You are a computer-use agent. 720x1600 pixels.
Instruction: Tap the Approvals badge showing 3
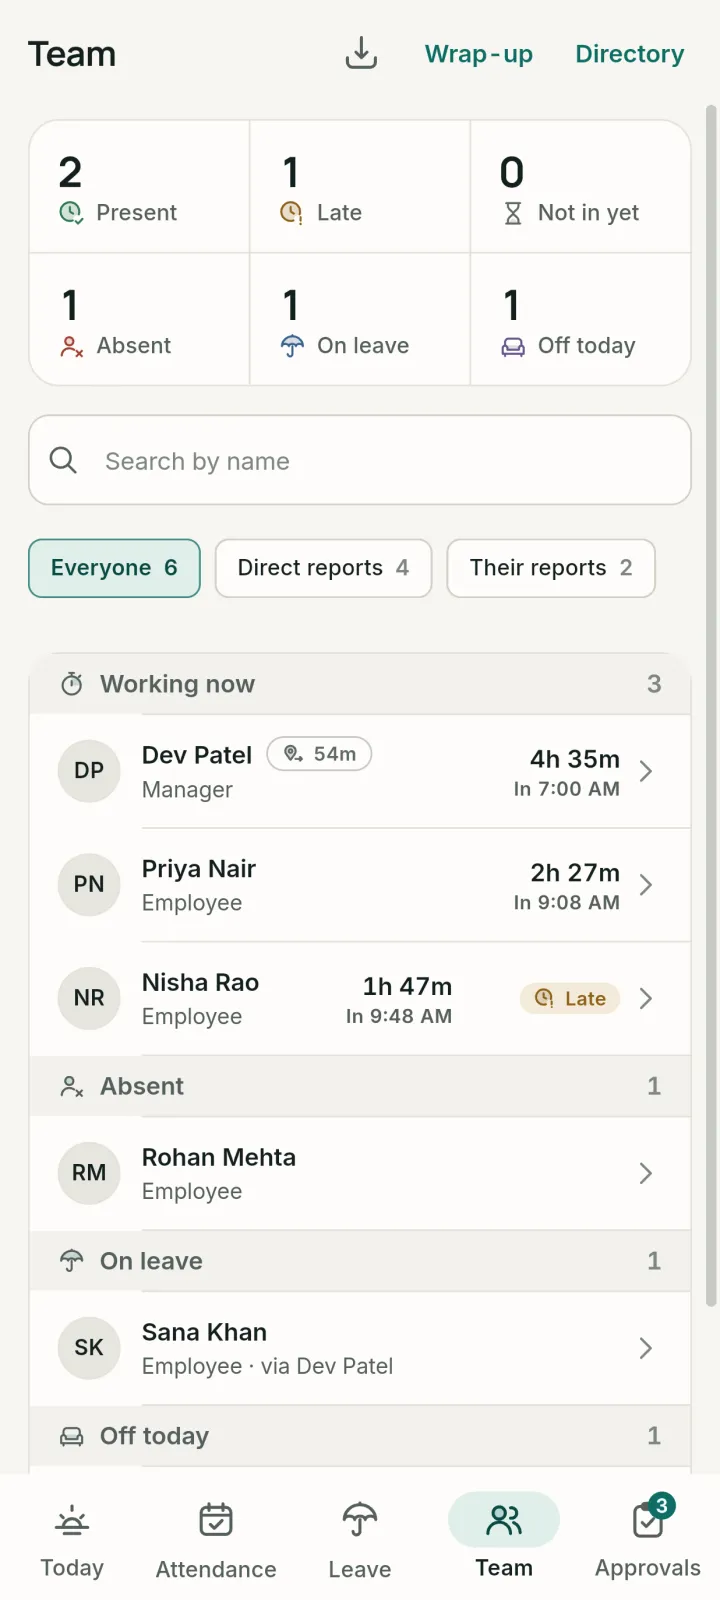click(661, 1505)
